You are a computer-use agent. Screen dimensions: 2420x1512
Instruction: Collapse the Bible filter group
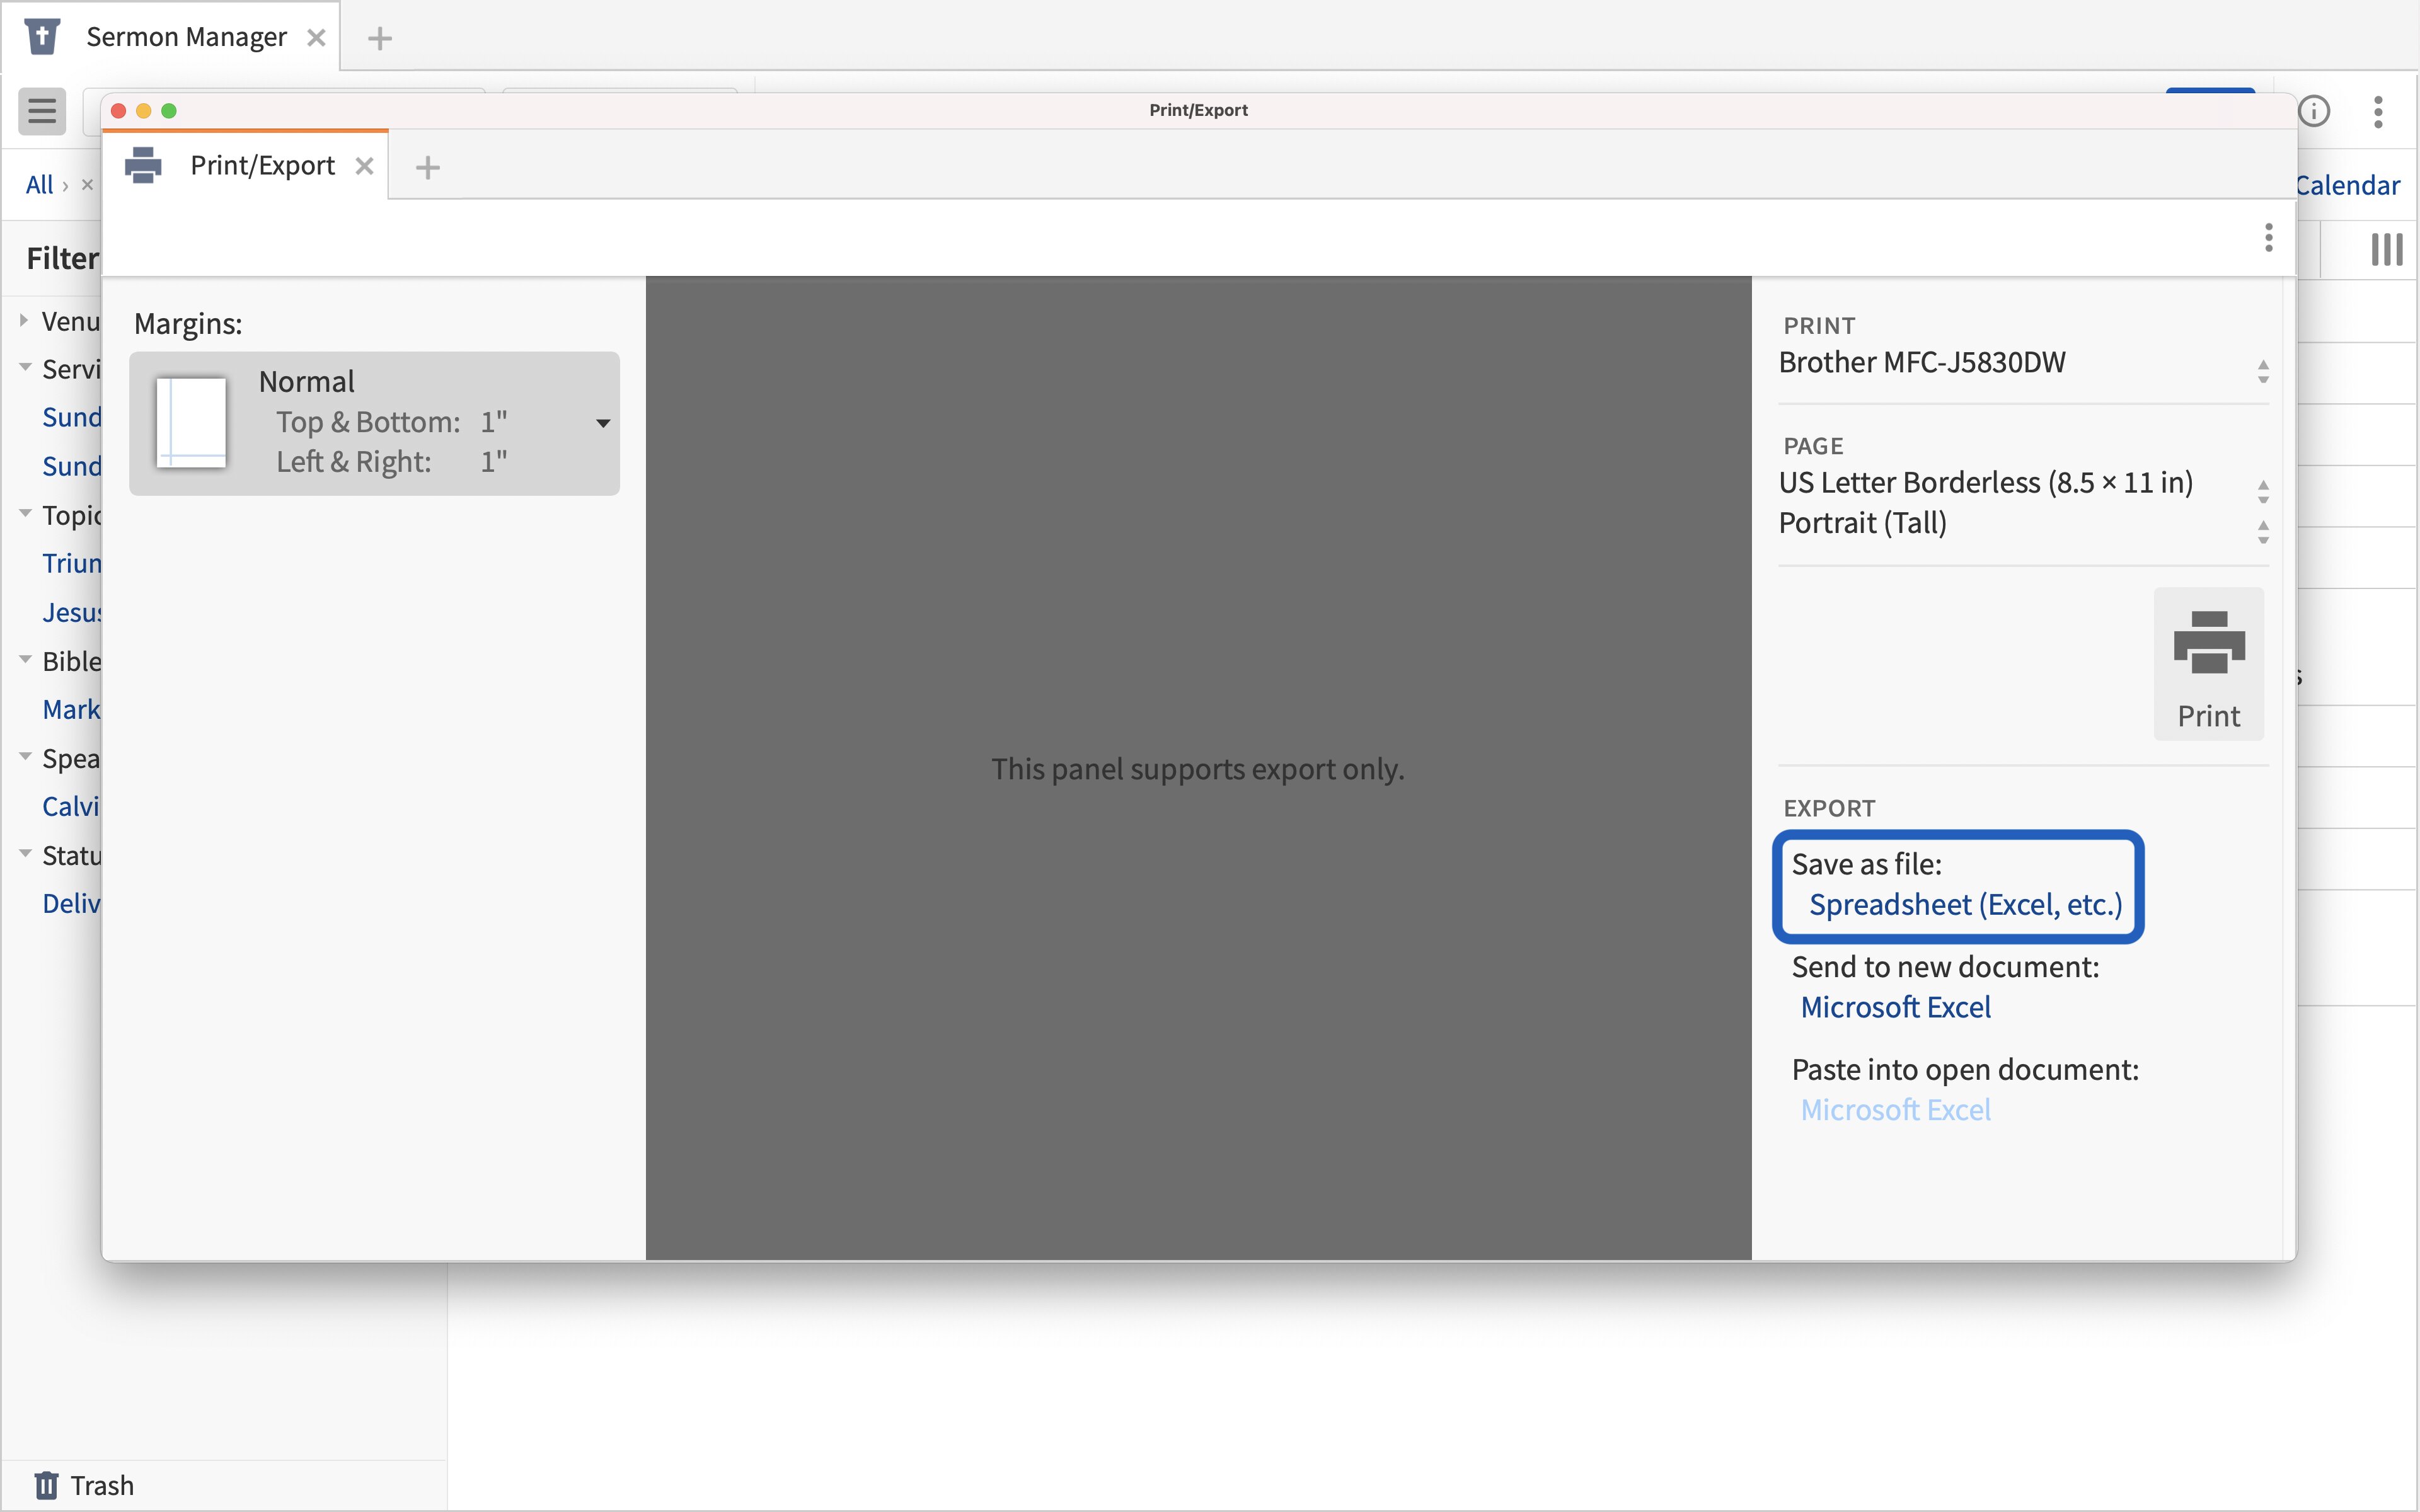point(25,660)
